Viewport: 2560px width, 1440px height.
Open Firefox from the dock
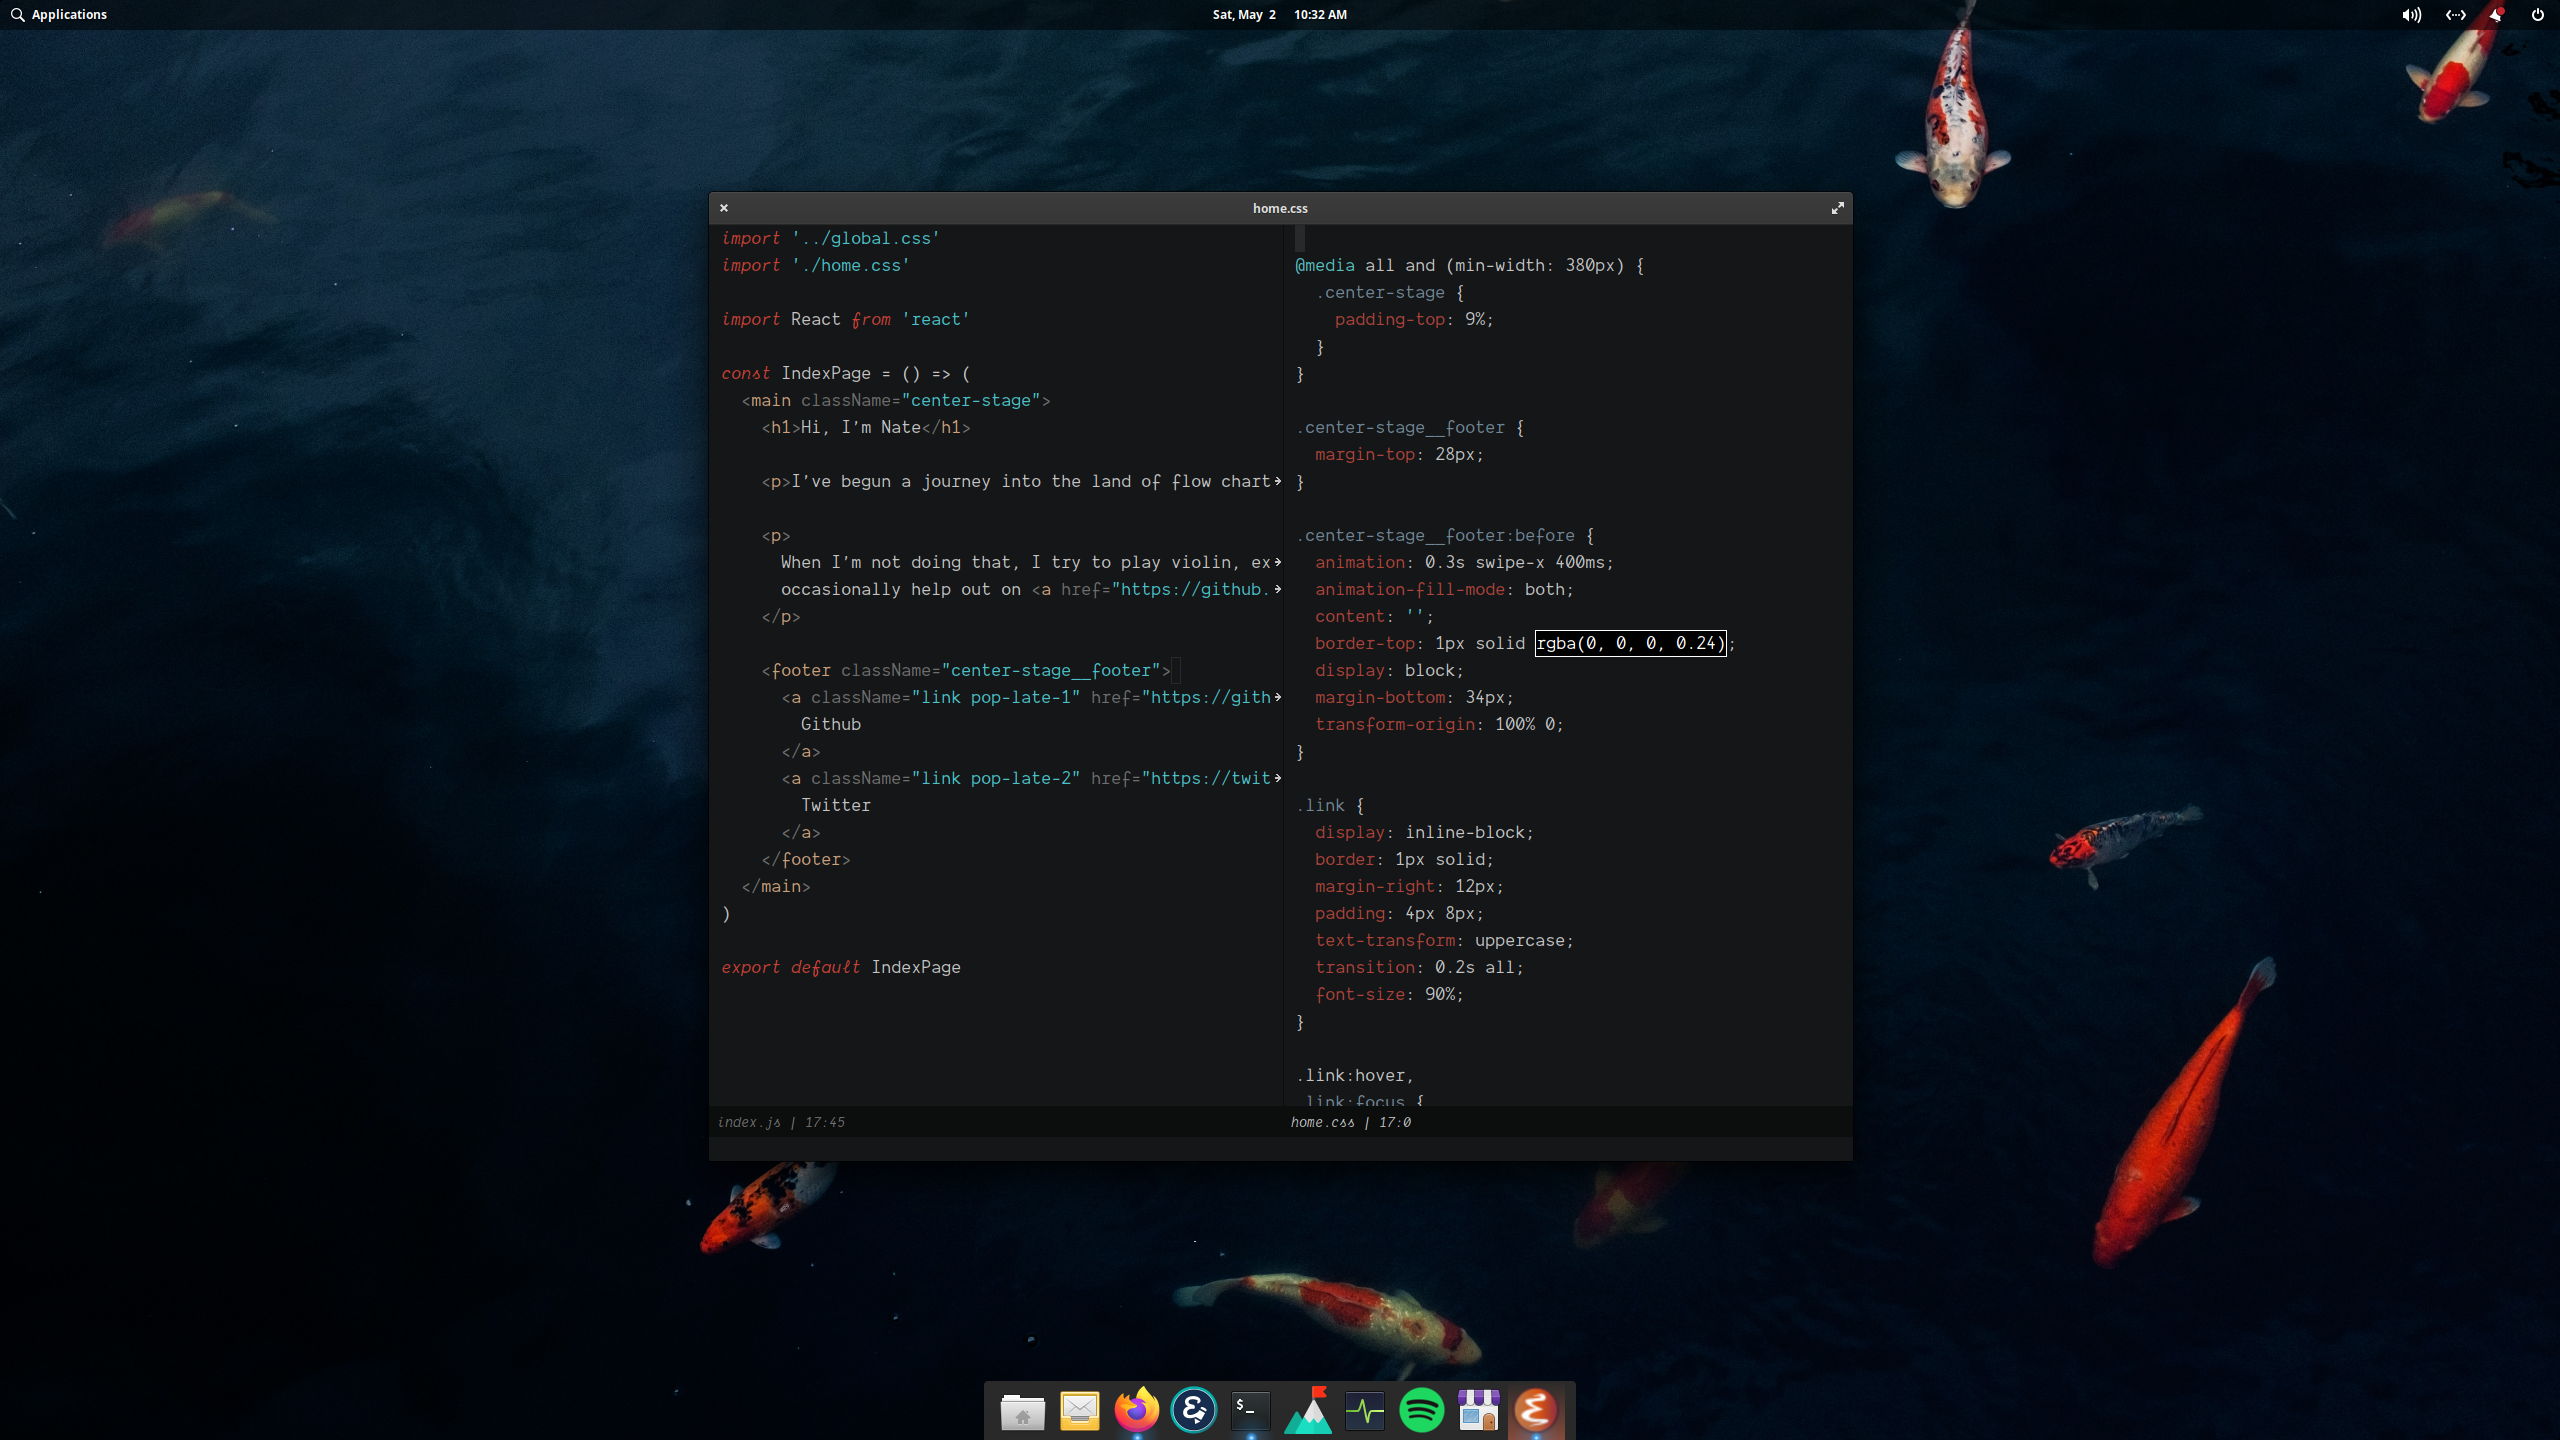point(1137,1411)
